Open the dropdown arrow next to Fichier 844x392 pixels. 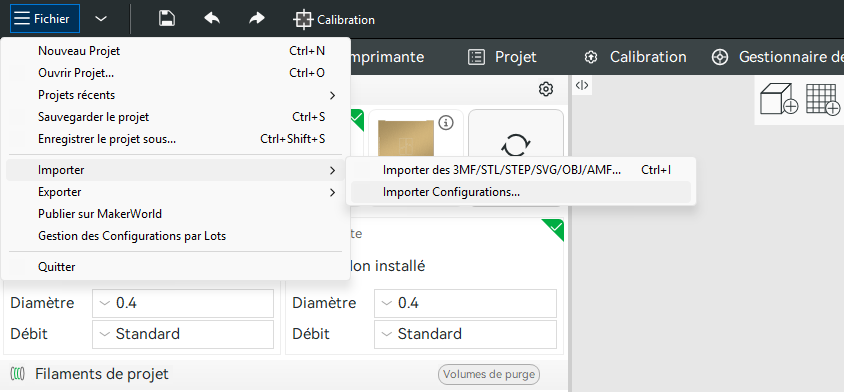(101, 19)
